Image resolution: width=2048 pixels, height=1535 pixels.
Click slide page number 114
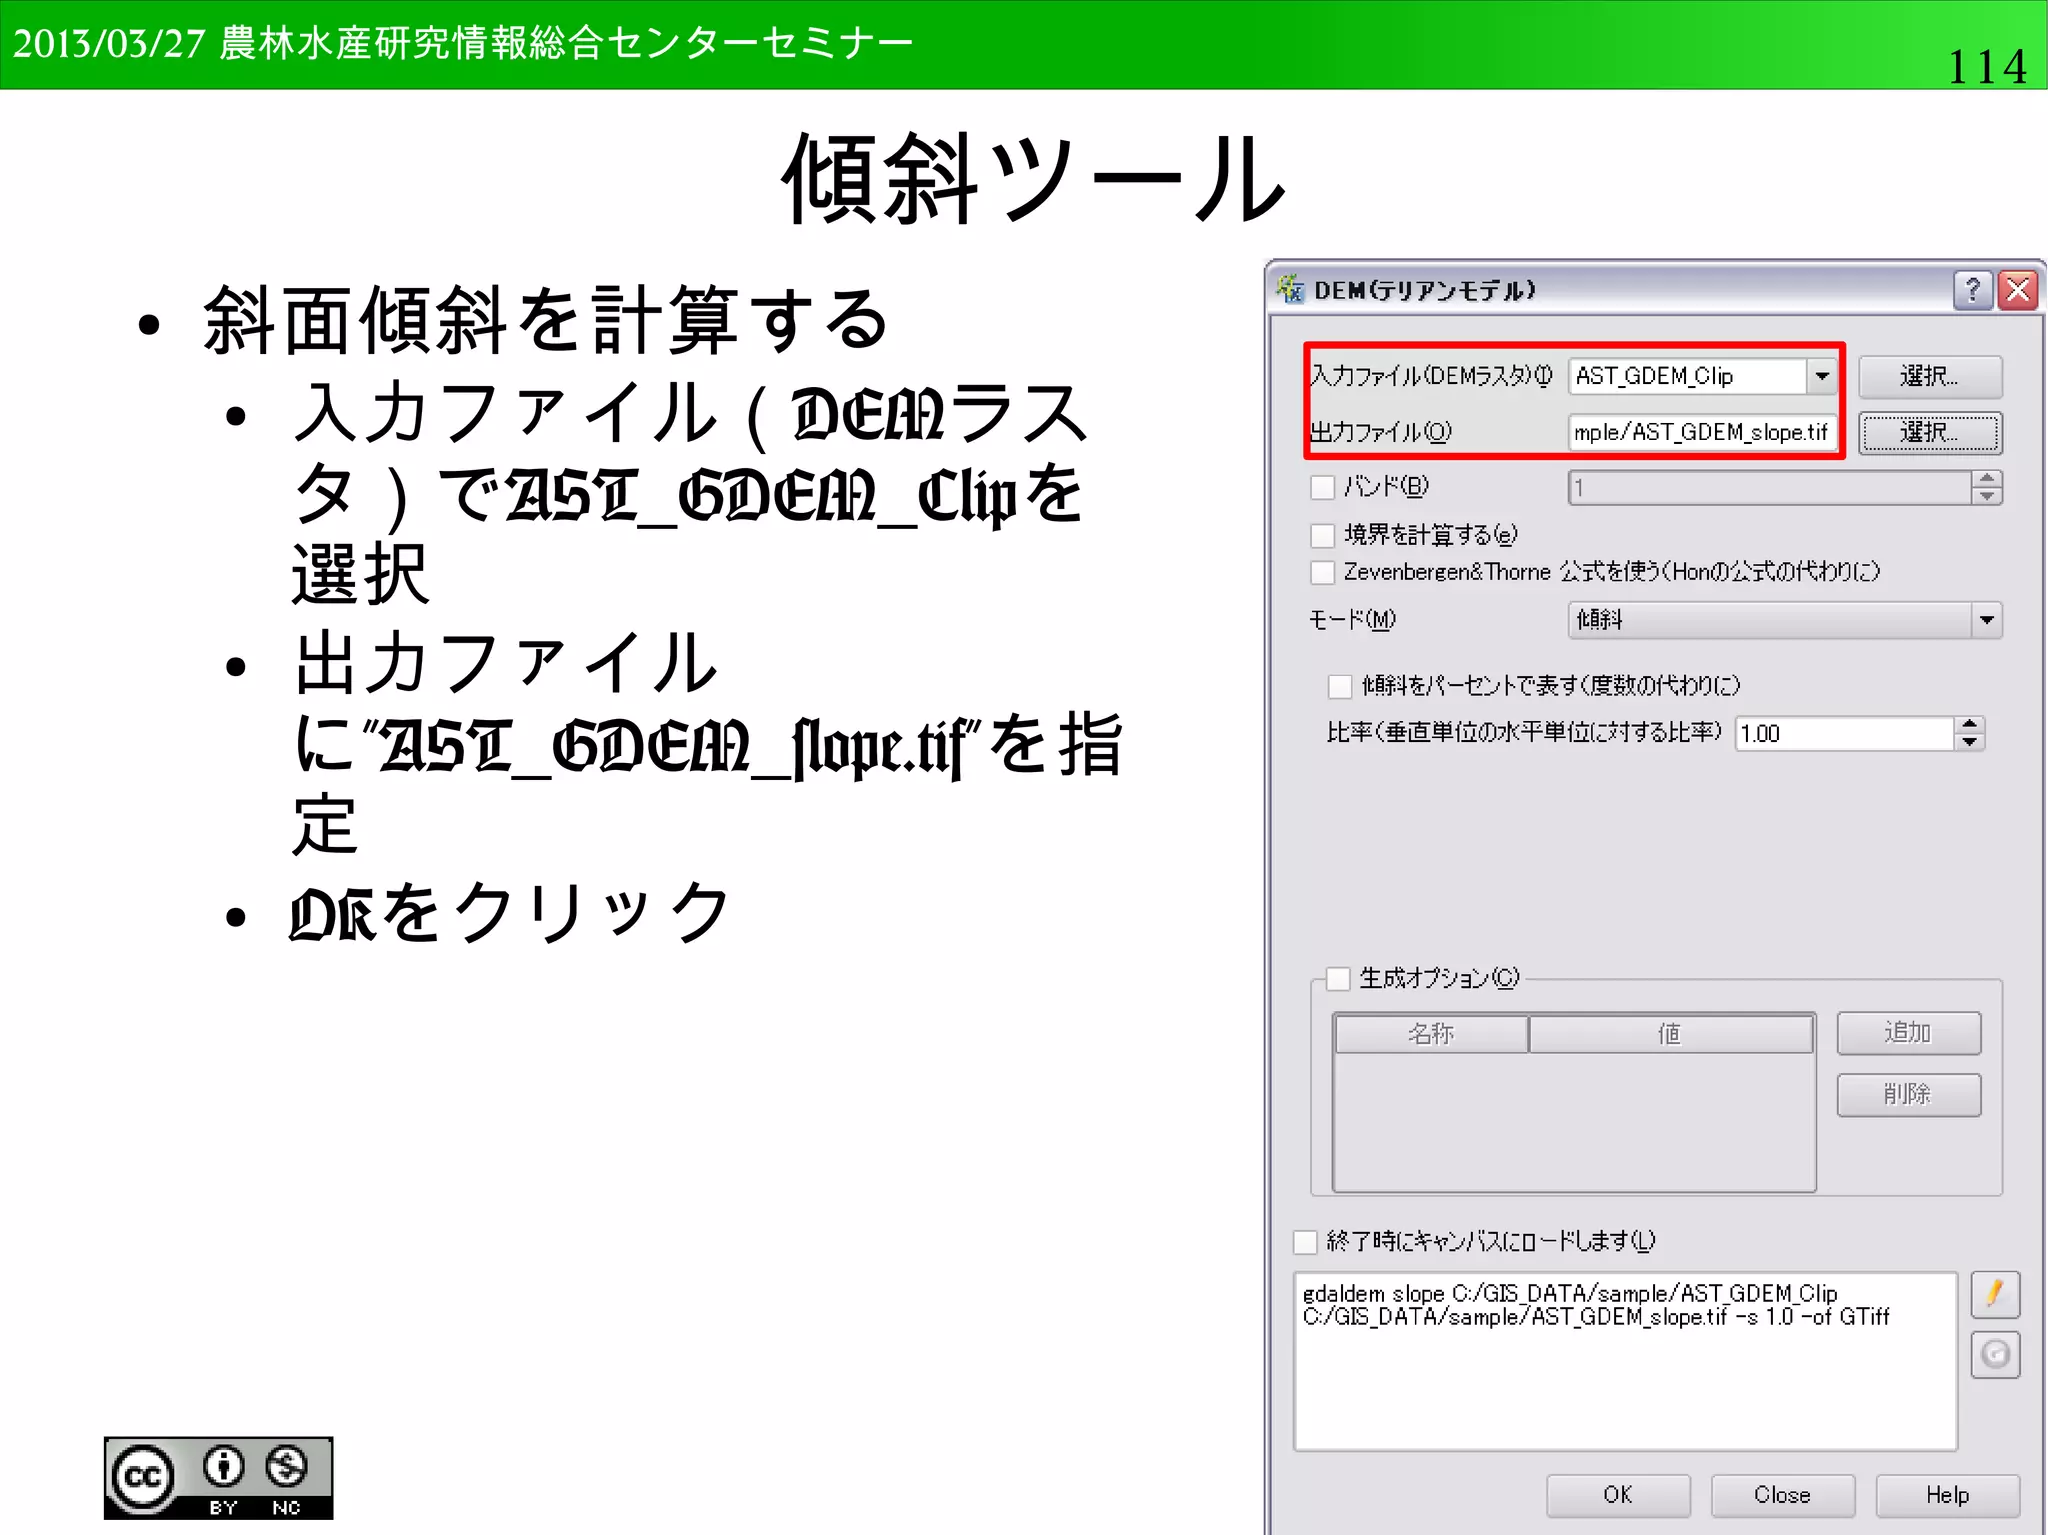pyautogui.click(x=1987, y=67)
